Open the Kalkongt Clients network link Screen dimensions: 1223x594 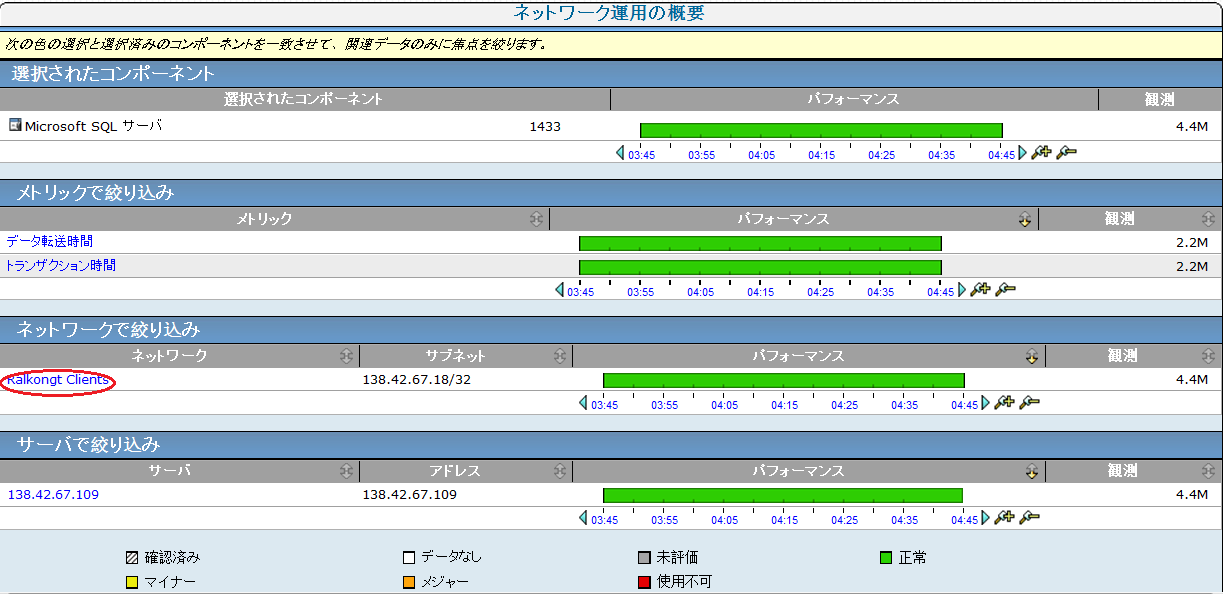click(58, 380)
